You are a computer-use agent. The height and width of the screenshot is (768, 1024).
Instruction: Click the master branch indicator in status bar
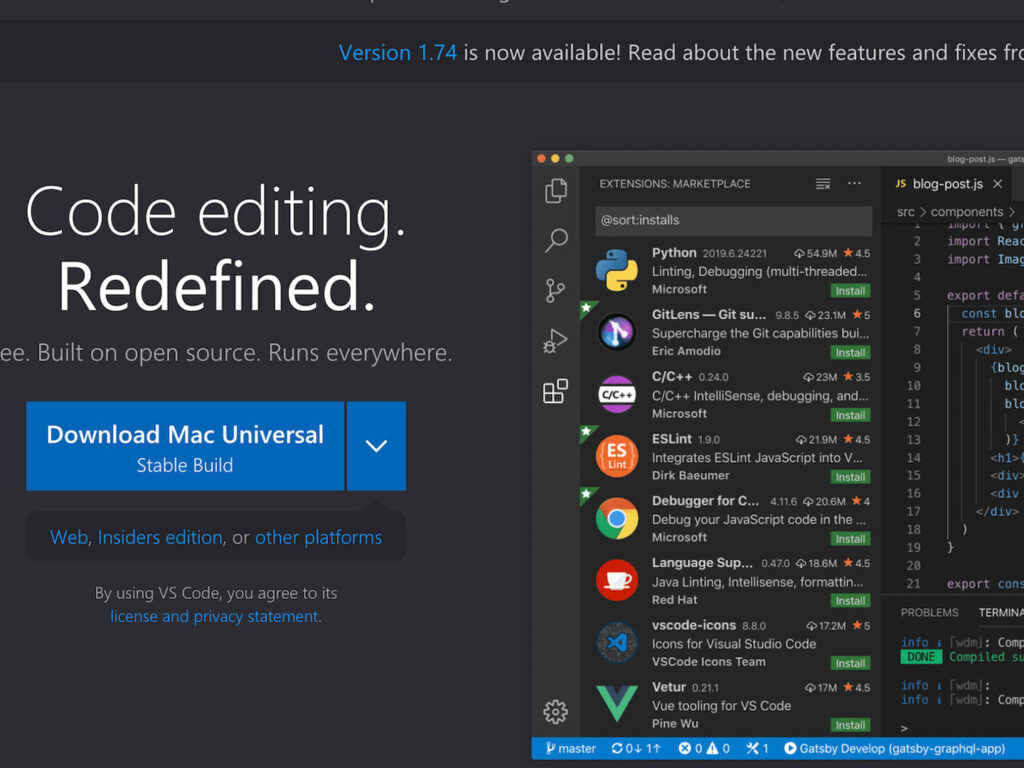tap(571, 748)
